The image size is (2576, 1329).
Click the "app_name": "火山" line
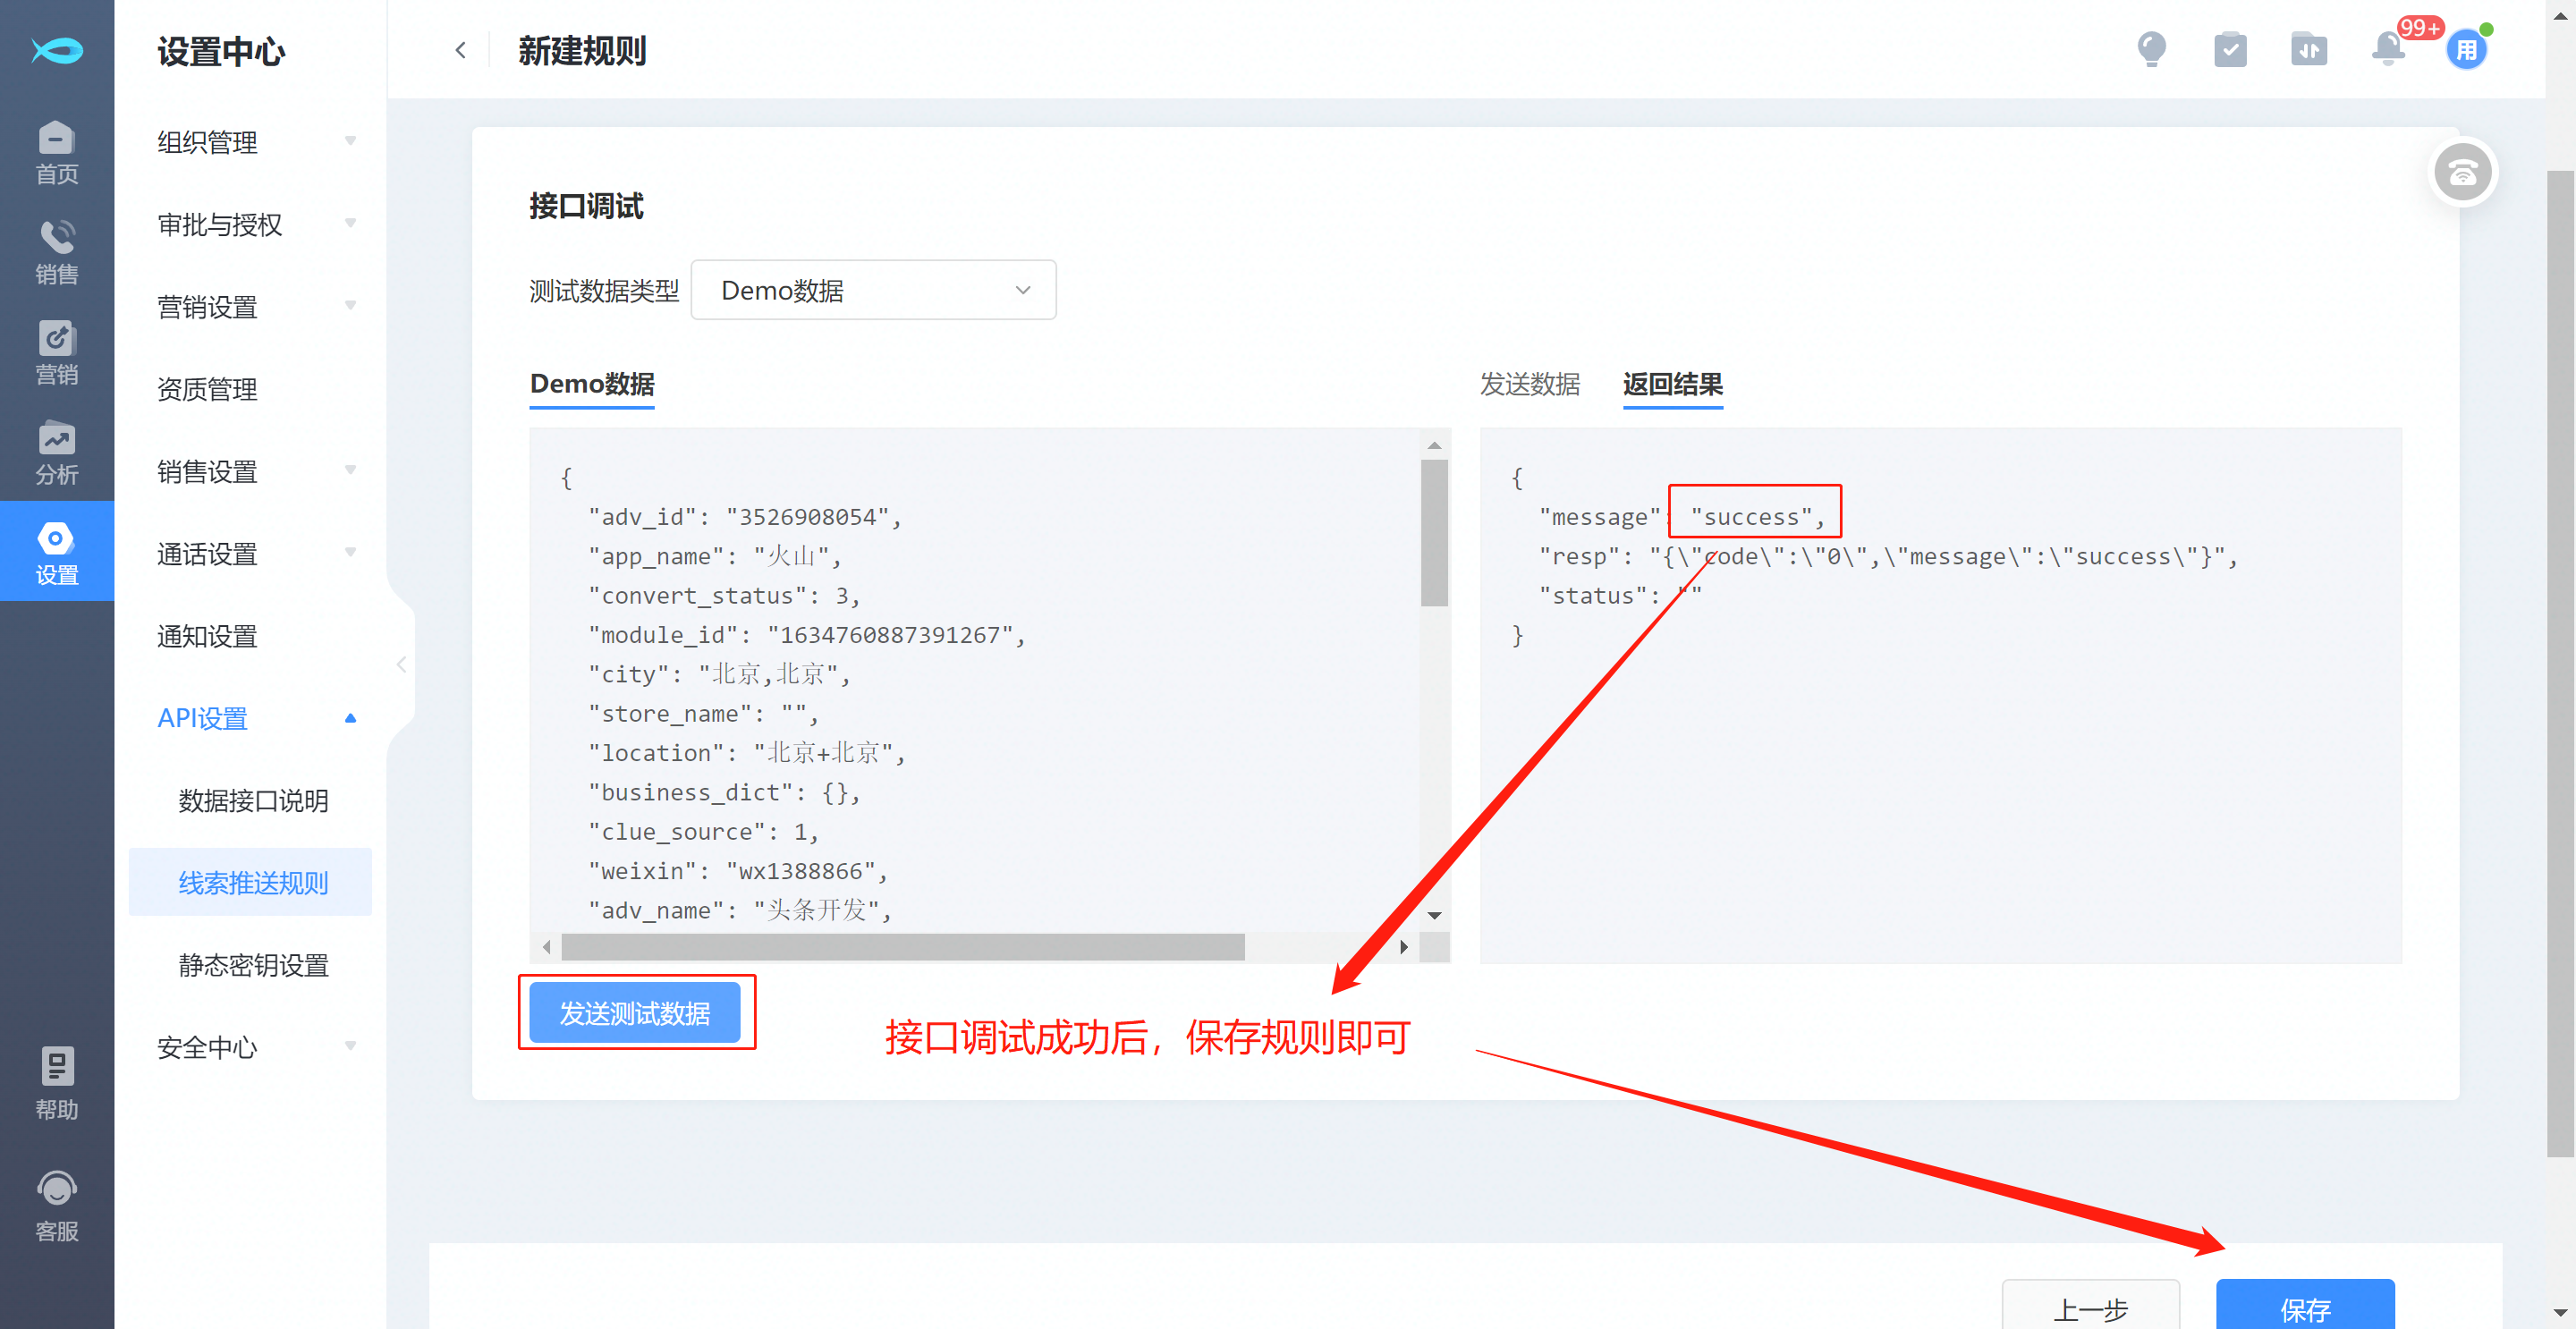tap(714, 556)
